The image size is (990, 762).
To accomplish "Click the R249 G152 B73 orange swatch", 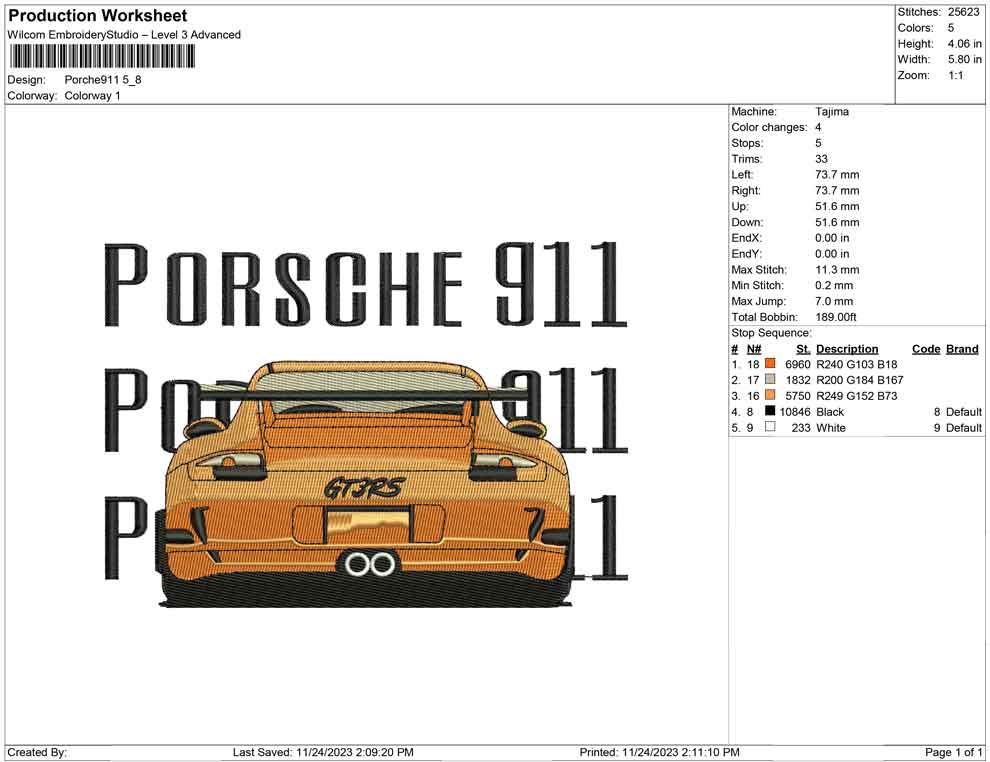I will [x=770, y=395].
